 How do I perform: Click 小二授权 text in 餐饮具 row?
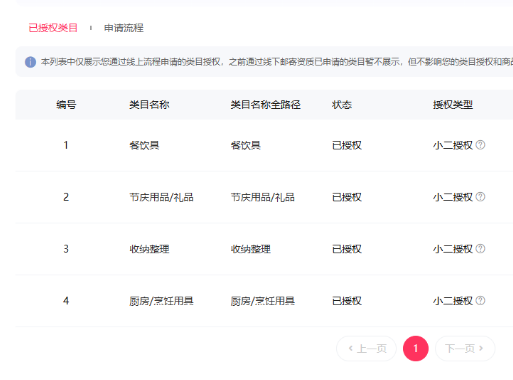coord(453,145)
